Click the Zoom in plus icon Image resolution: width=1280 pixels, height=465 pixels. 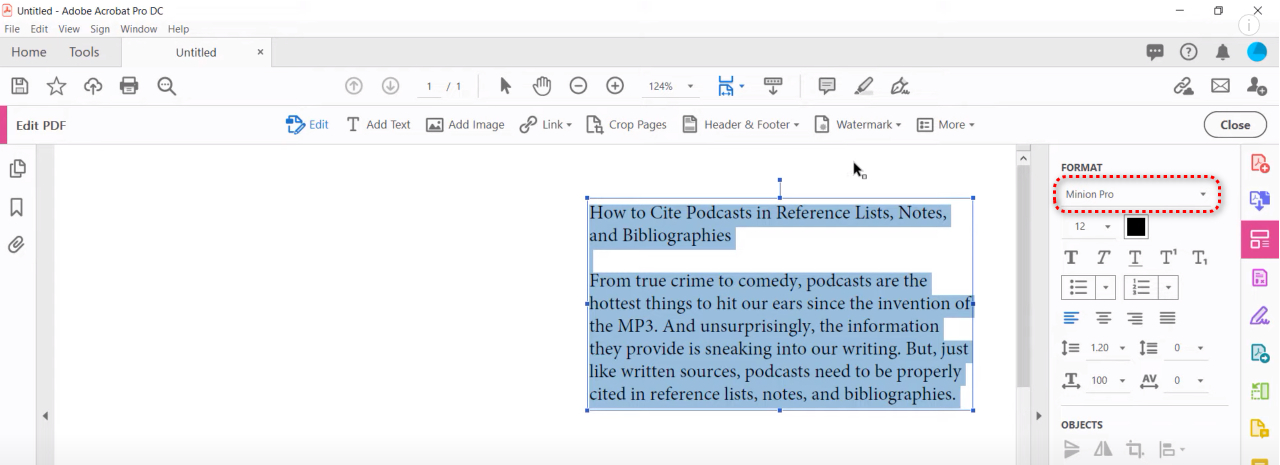[x=615, y=86]
